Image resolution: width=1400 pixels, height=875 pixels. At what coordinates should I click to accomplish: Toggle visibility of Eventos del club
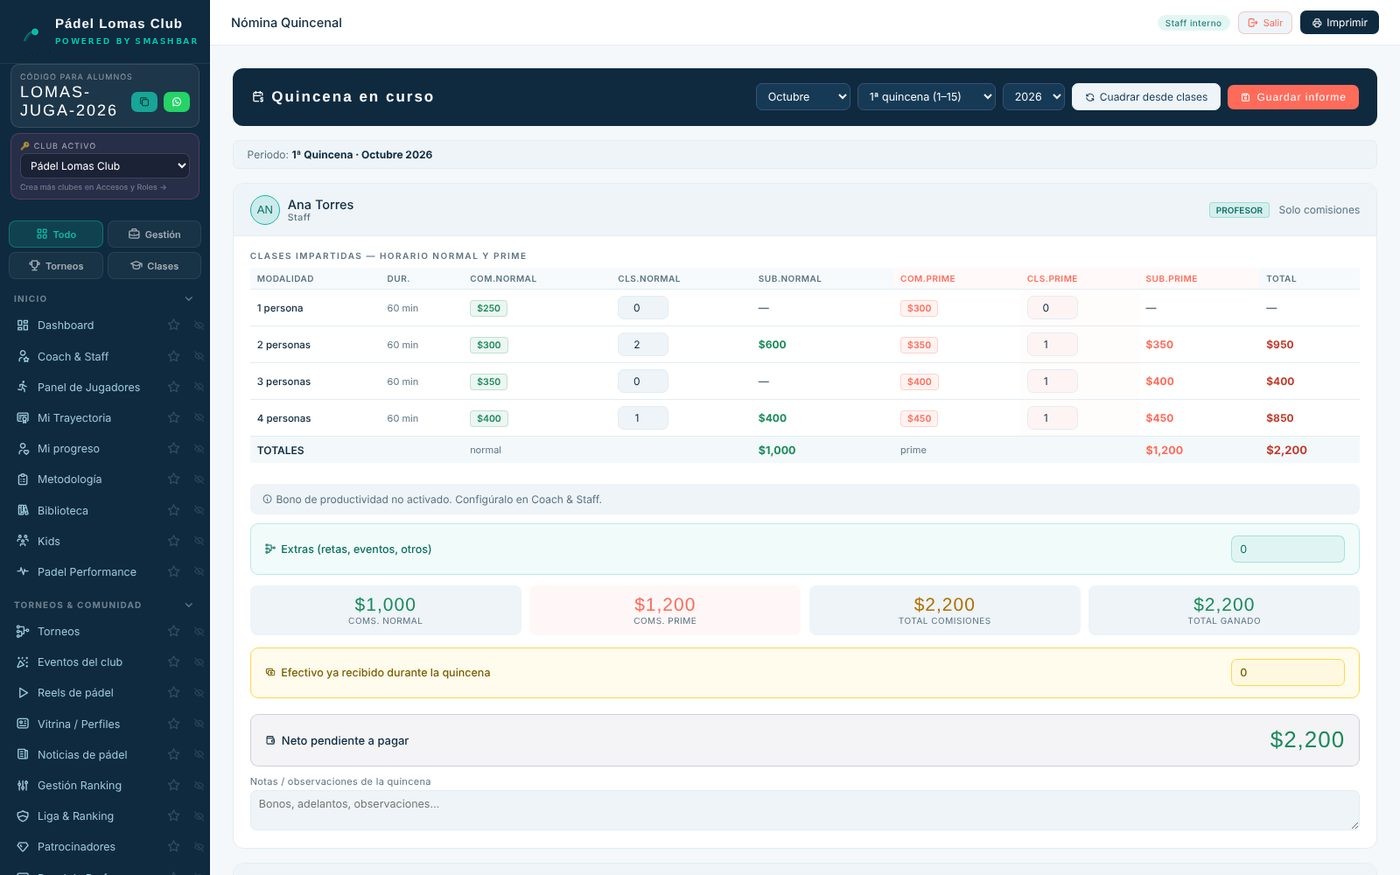199,662
